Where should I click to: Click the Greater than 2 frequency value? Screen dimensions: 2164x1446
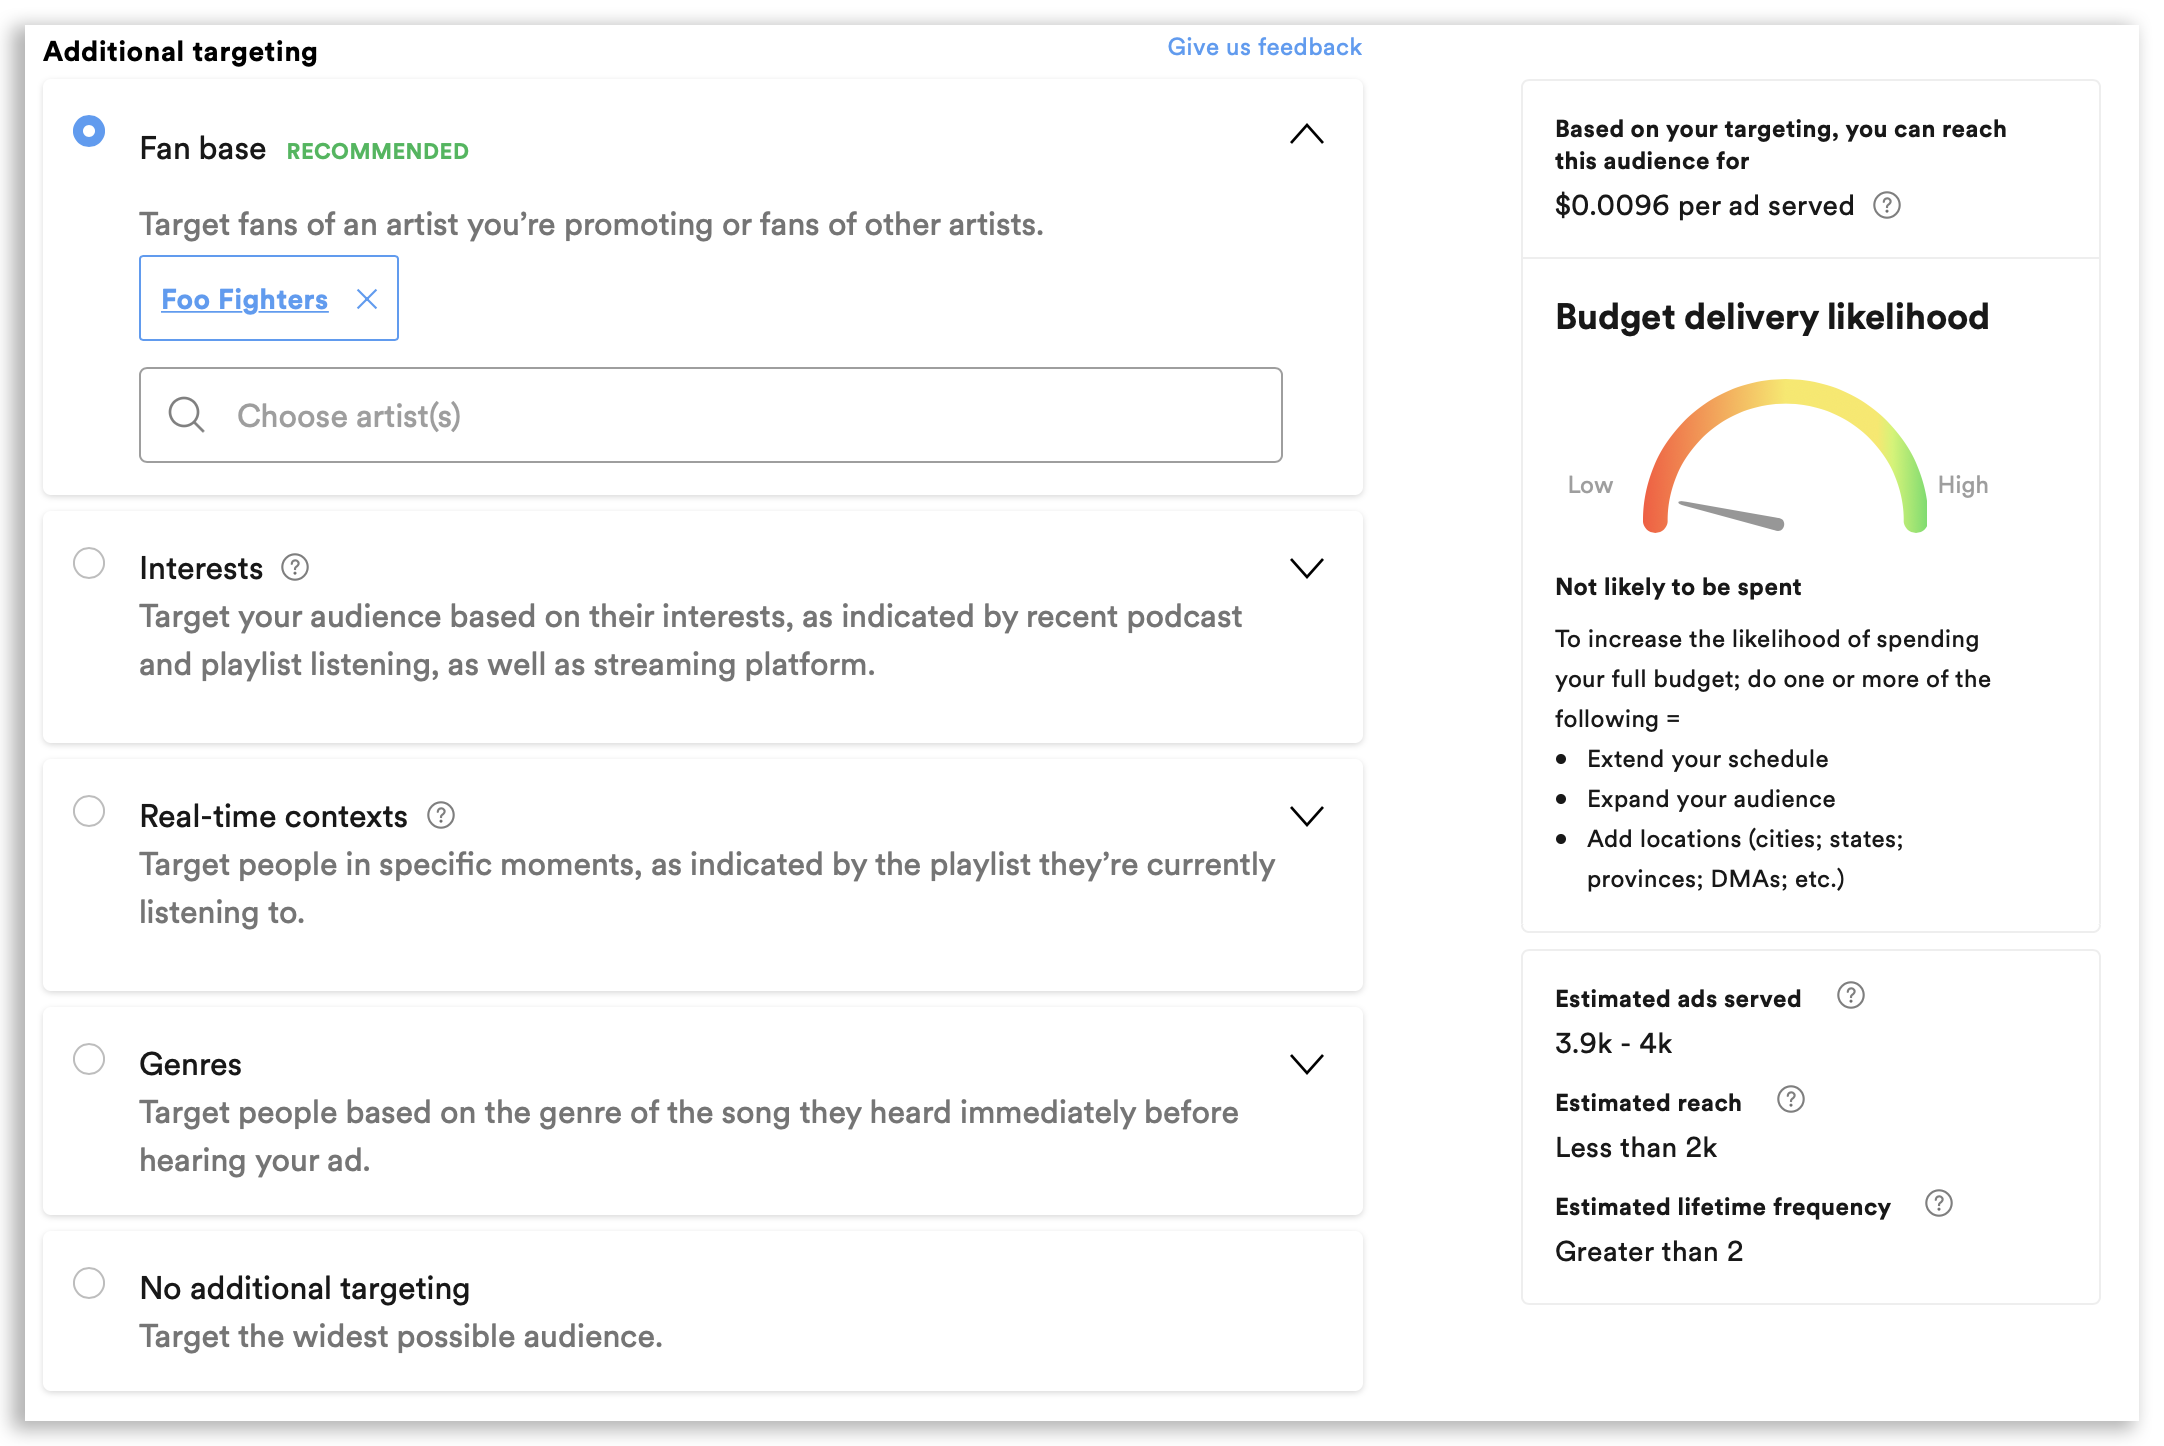click(x=1649, y=1251)
